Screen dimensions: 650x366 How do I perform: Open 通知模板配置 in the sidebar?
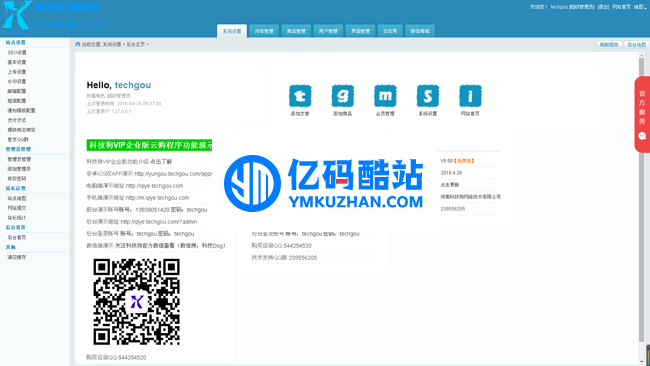pos(21,111)
